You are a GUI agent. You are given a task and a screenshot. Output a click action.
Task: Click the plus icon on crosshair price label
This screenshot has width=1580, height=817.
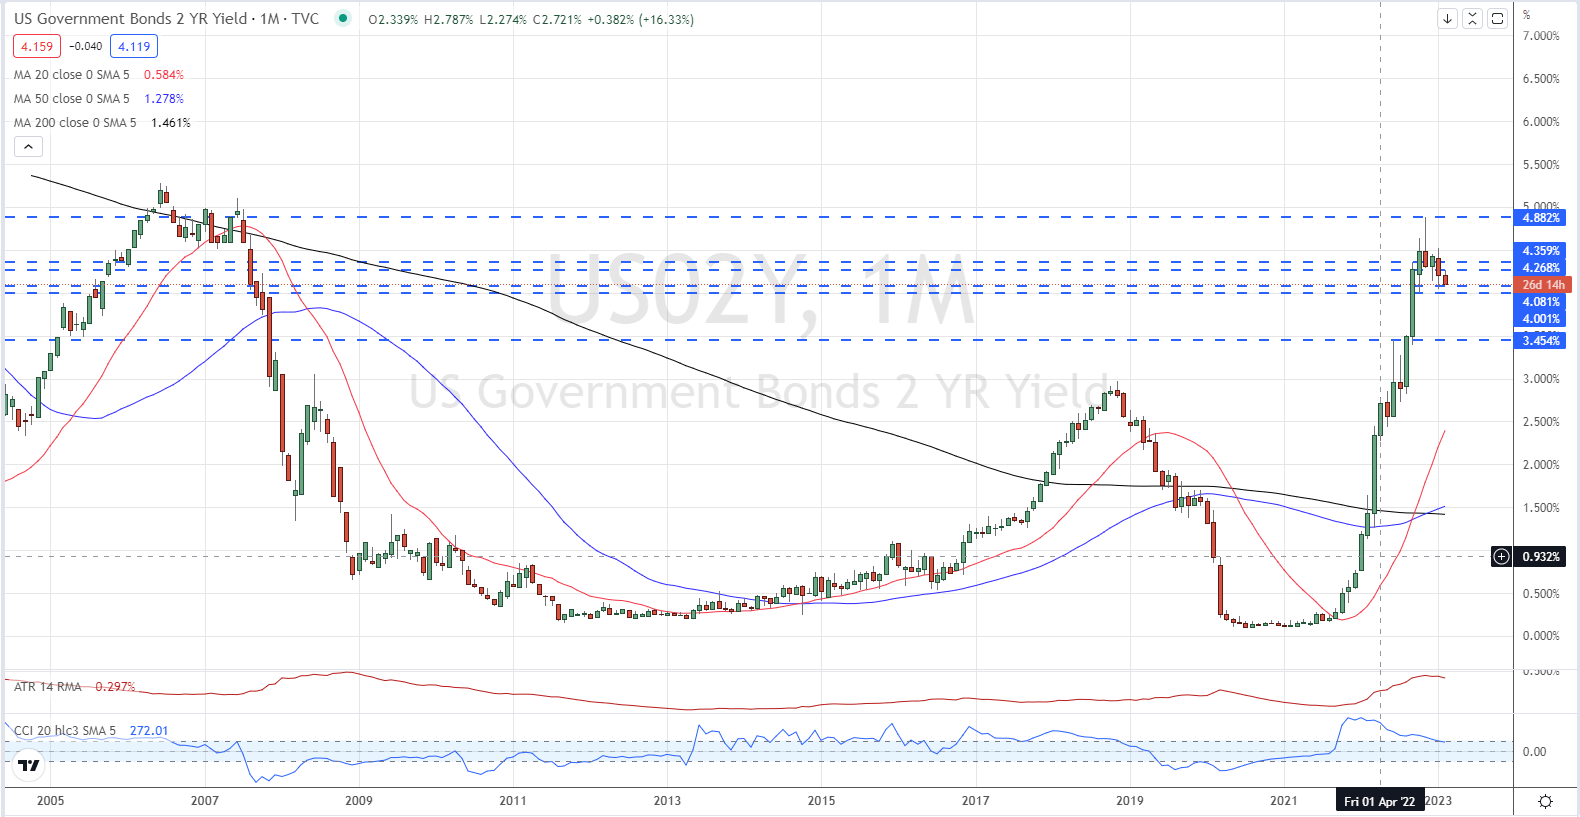1501,556
